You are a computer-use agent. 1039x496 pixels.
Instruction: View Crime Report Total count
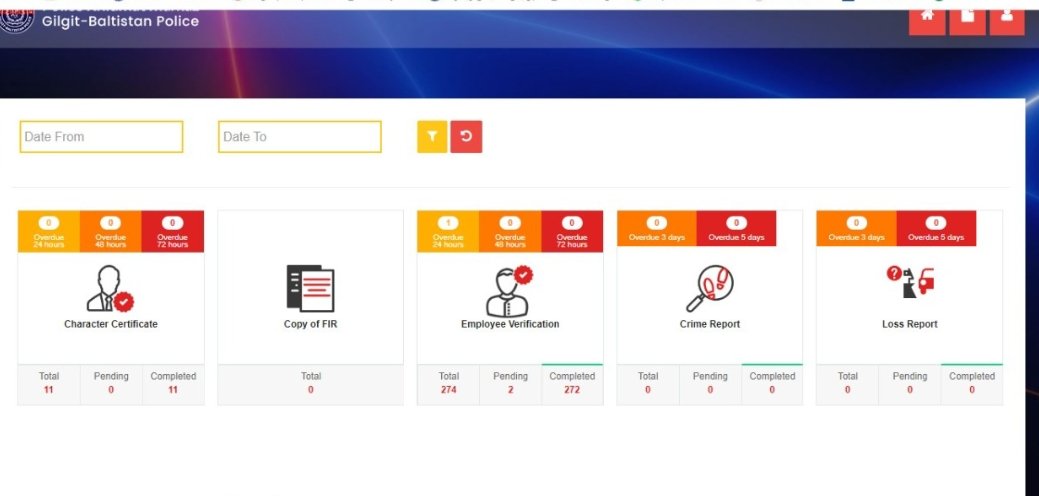pos(648,384)
